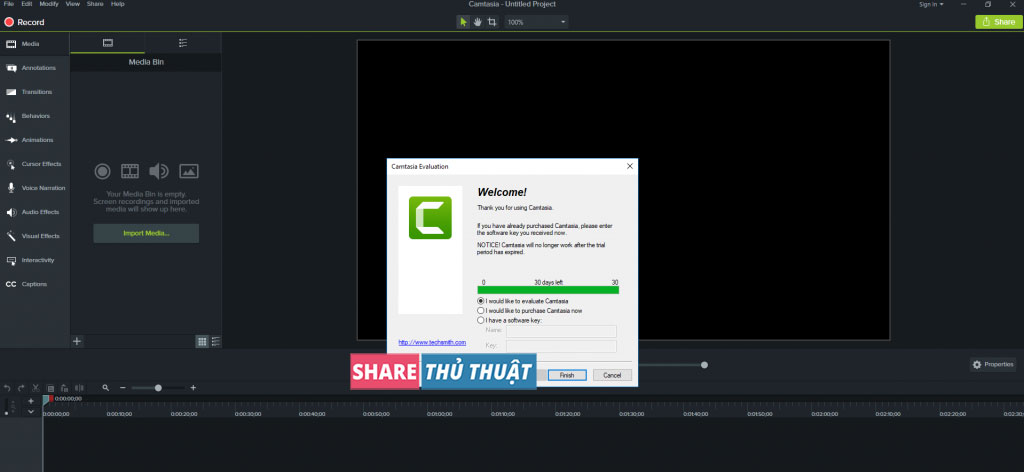Open the Edit menu
This screenshot has height=472, width=1024.
(27, 4)
